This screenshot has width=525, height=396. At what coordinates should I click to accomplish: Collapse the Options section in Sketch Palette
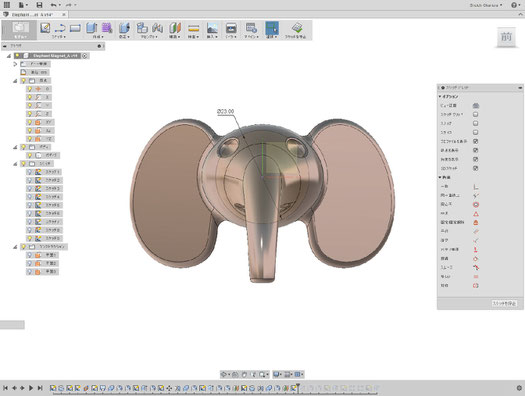440,96
